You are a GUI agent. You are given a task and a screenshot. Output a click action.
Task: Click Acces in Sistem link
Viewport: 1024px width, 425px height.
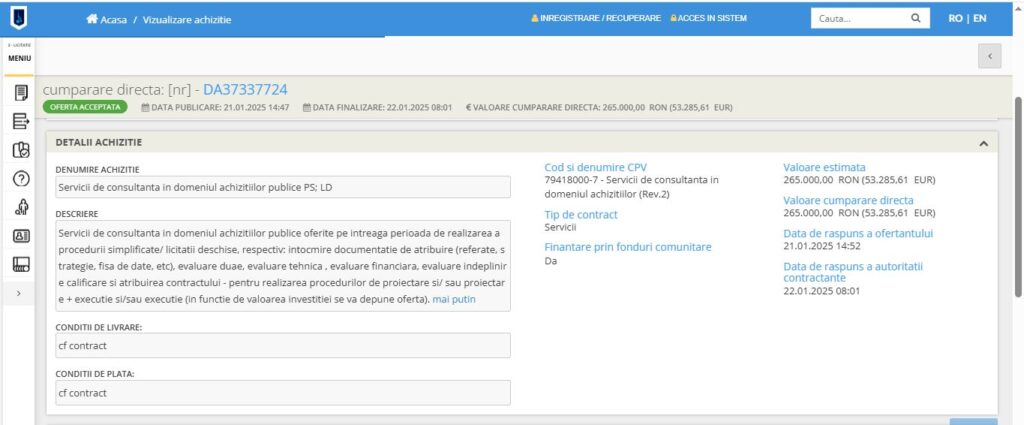click(708, 19)
